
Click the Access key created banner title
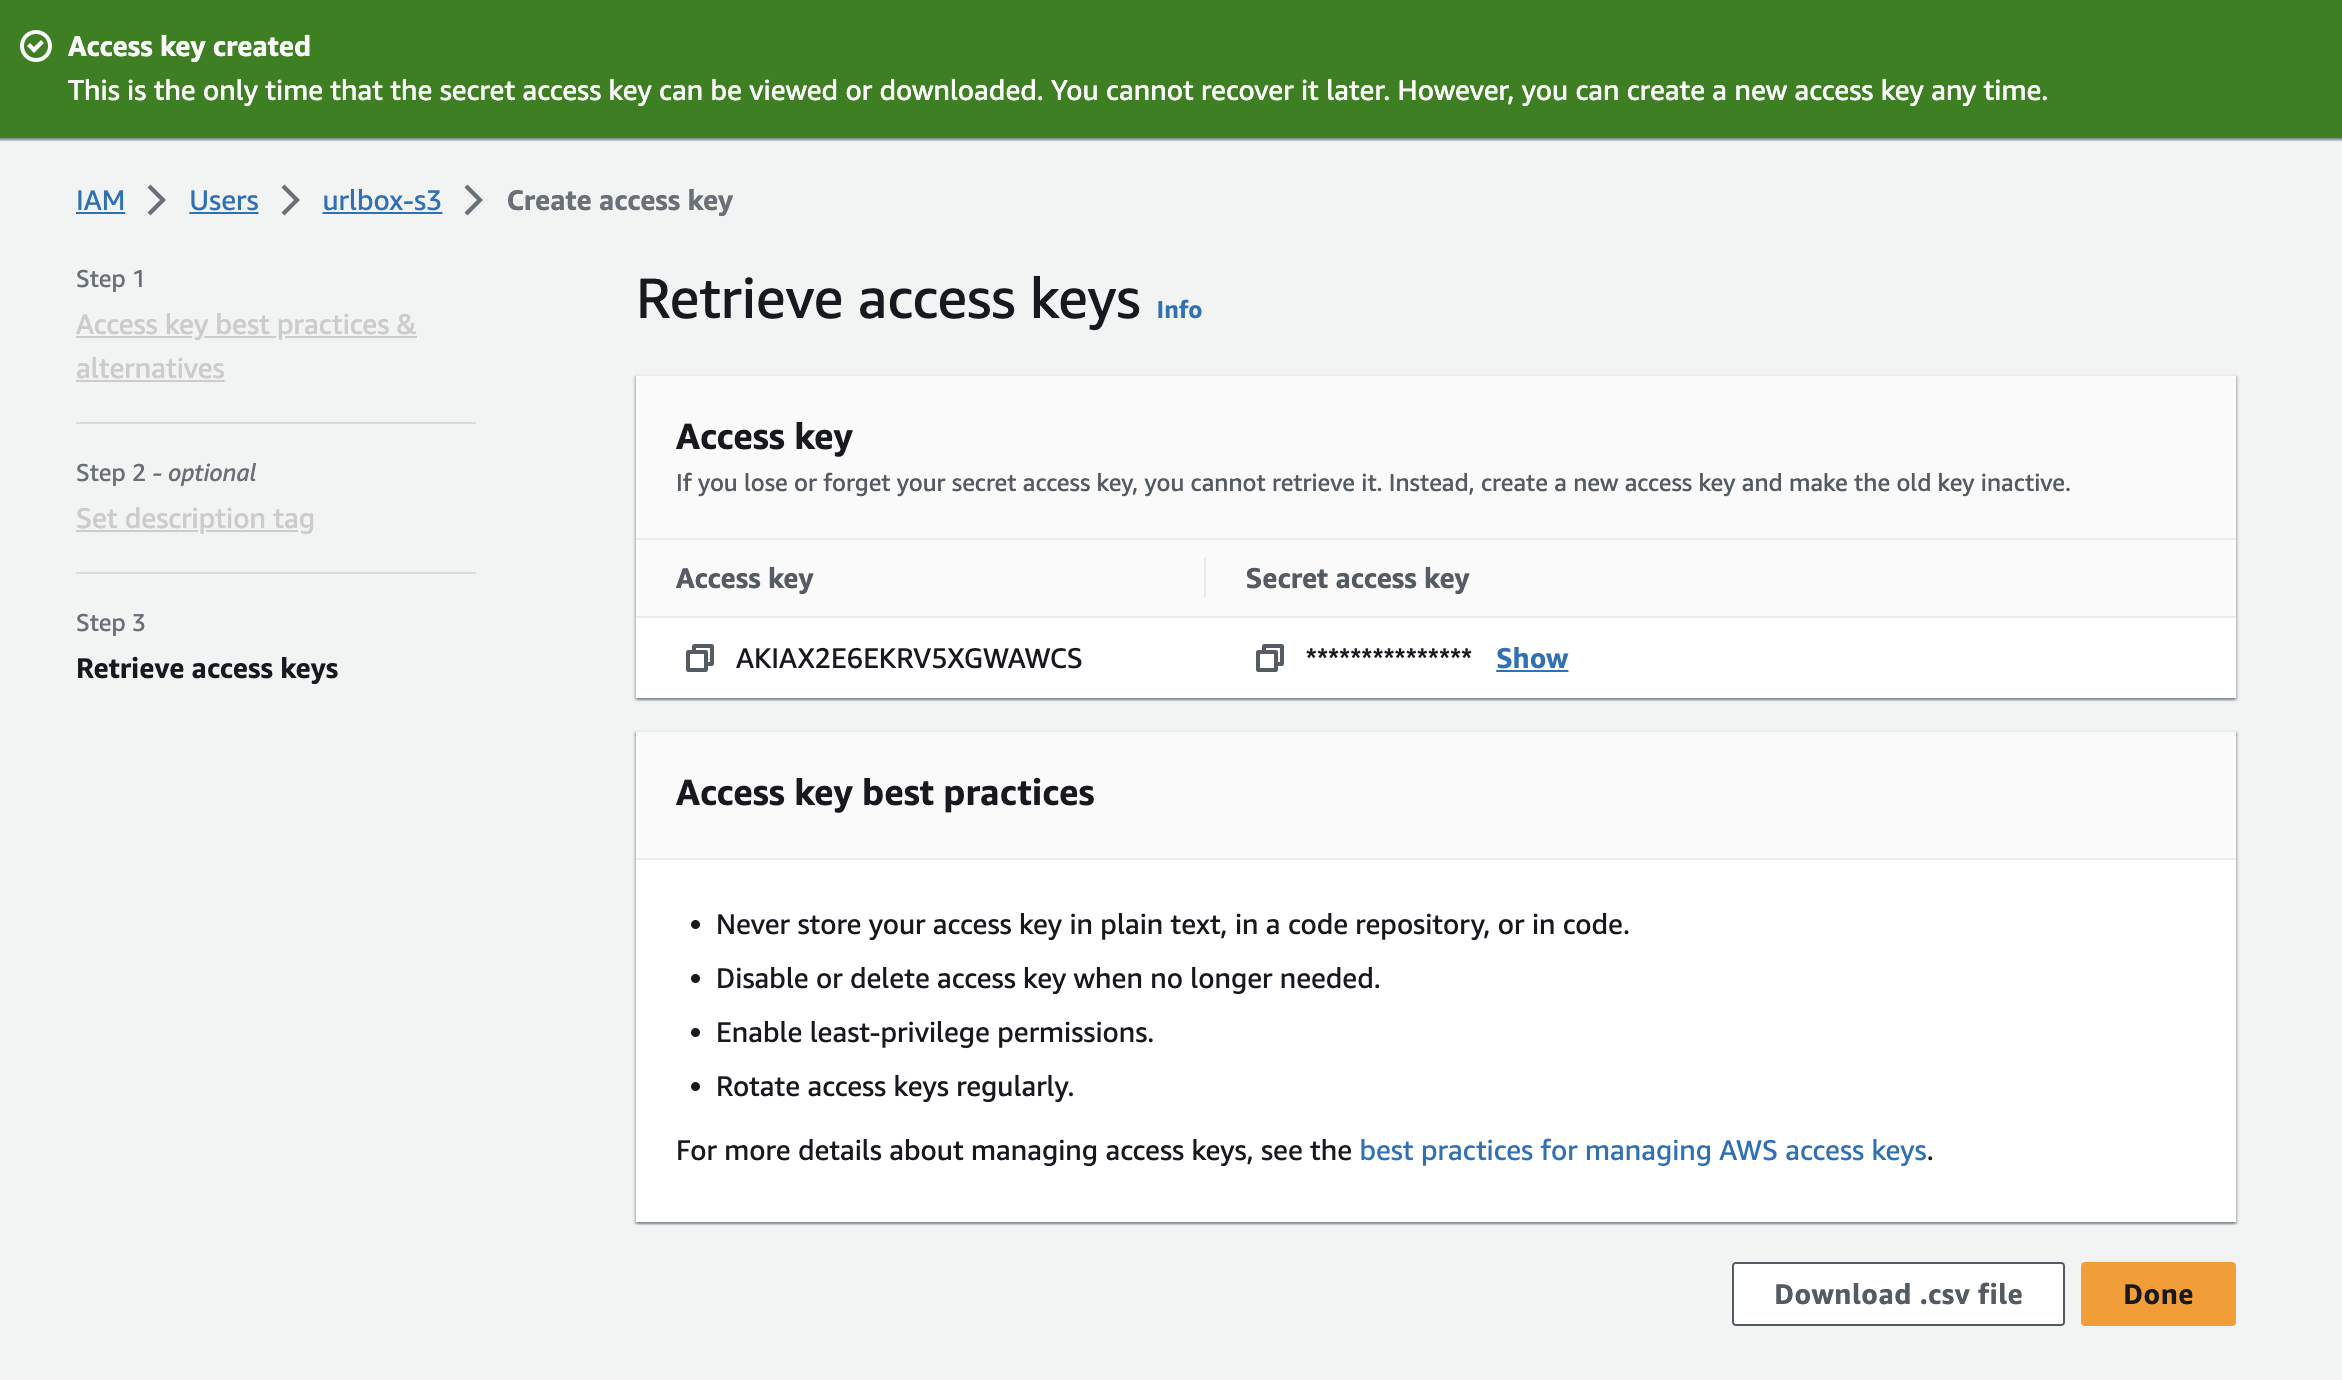(189, 46)
